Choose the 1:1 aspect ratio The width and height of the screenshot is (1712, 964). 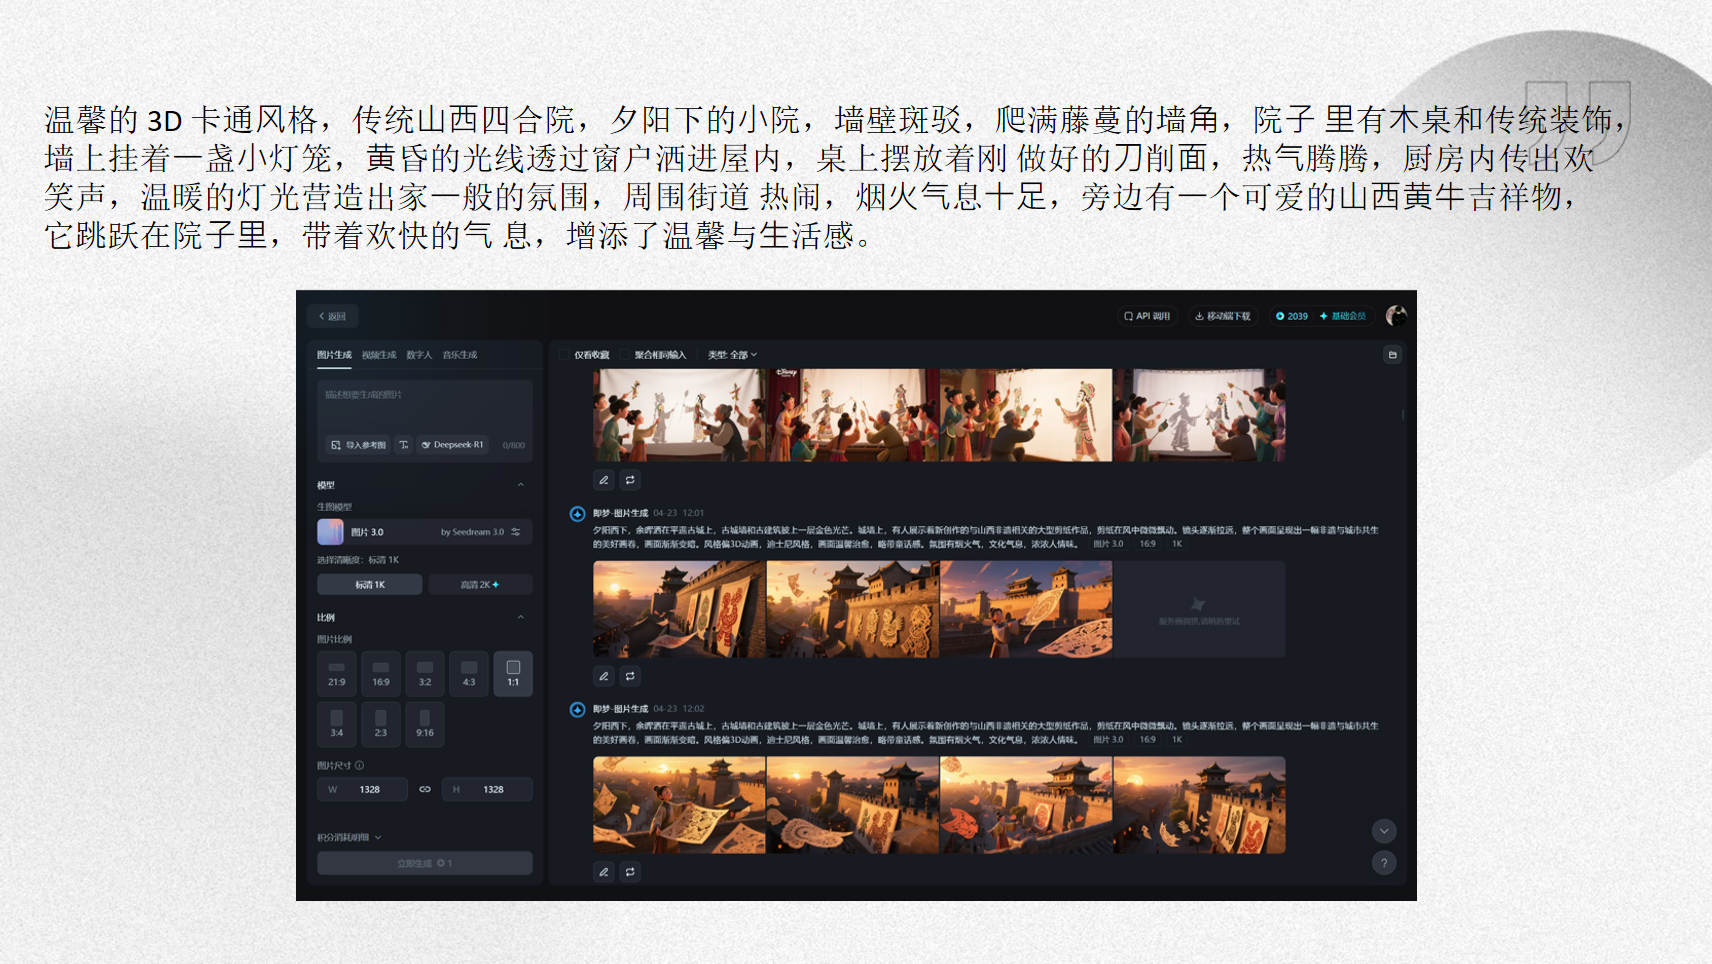513,673
